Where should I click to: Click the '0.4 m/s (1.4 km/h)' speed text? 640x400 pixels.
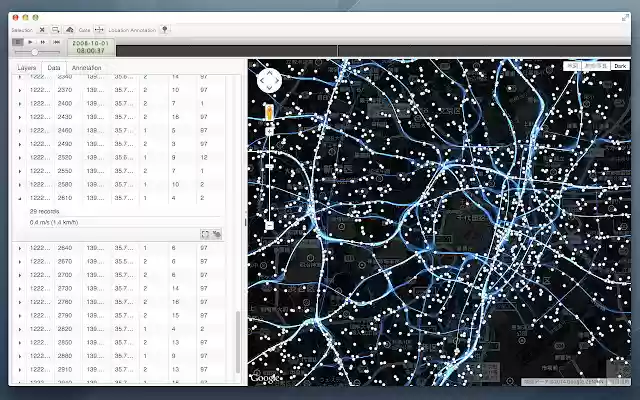click(54, 222)
